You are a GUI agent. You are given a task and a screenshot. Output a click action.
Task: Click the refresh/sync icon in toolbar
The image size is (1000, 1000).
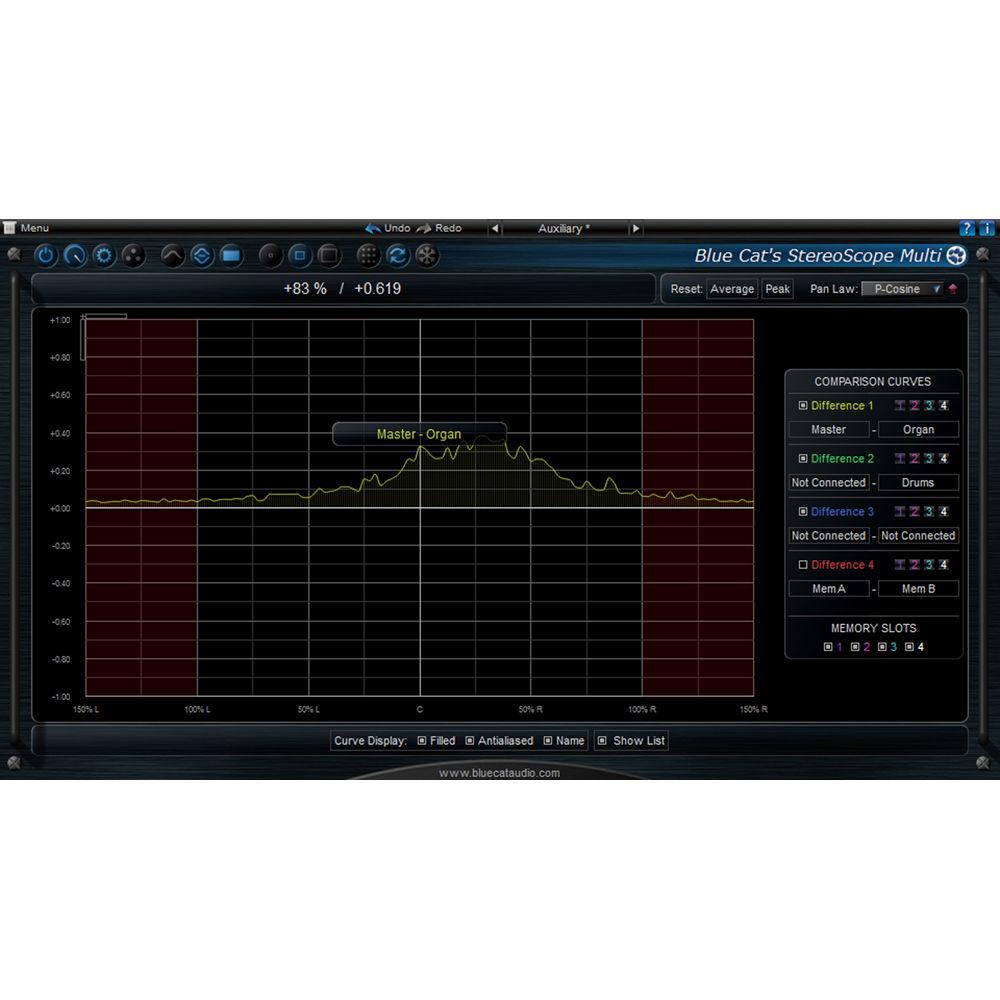pyautogui.click(x=396, y=256)
